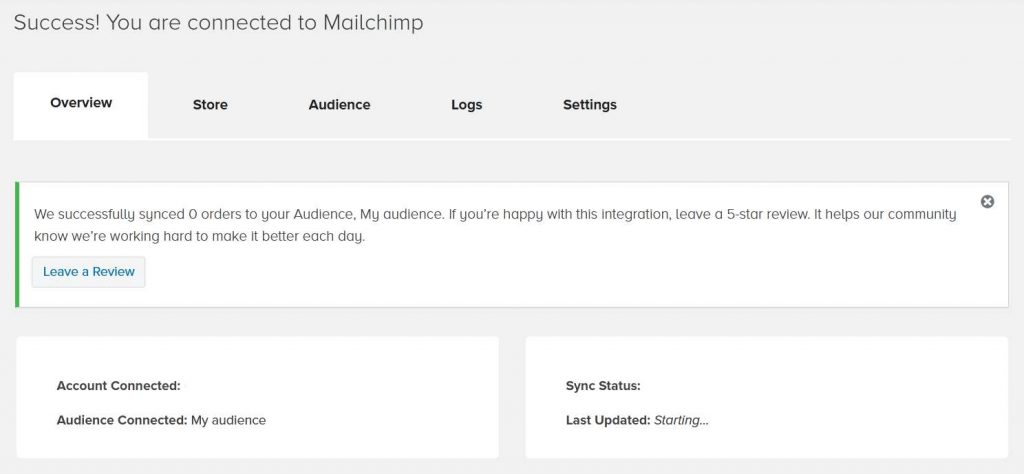1024x474 pixels.
Task: Switch to the Store tab
Action: 210,104
